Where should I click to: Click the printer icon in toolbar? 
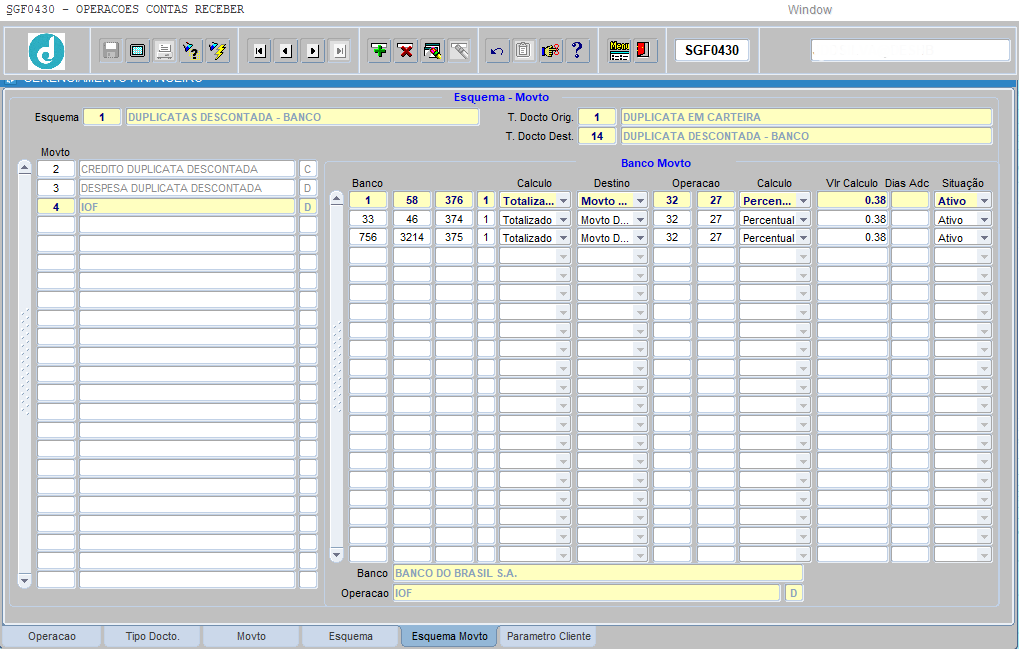click(x=164, y=50)
